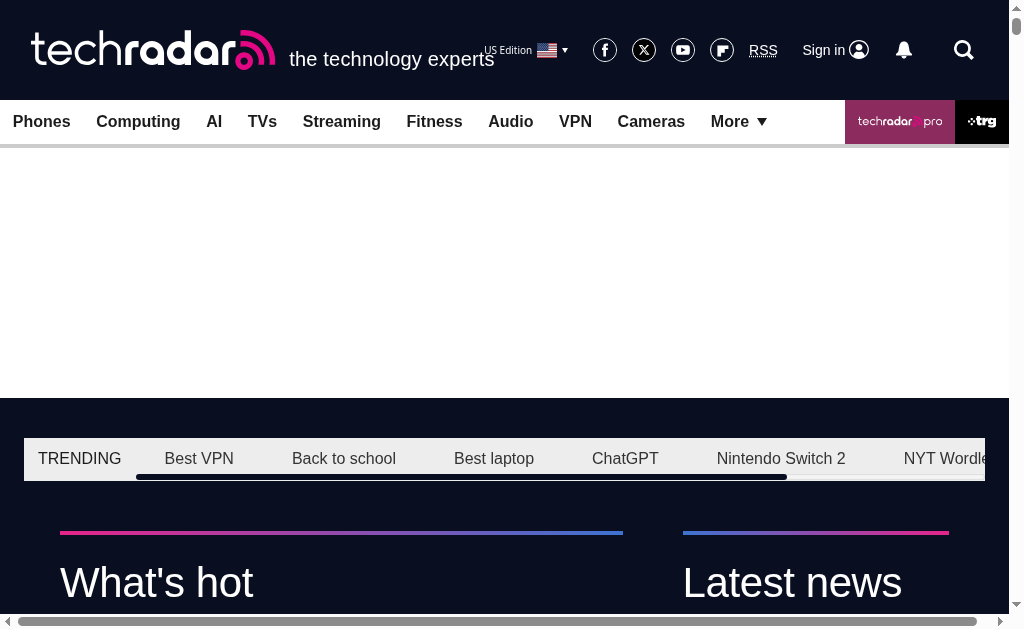Open TechRadar's Flipboard icon
This screenshot has width=1024, height=629.
(722, 50)
